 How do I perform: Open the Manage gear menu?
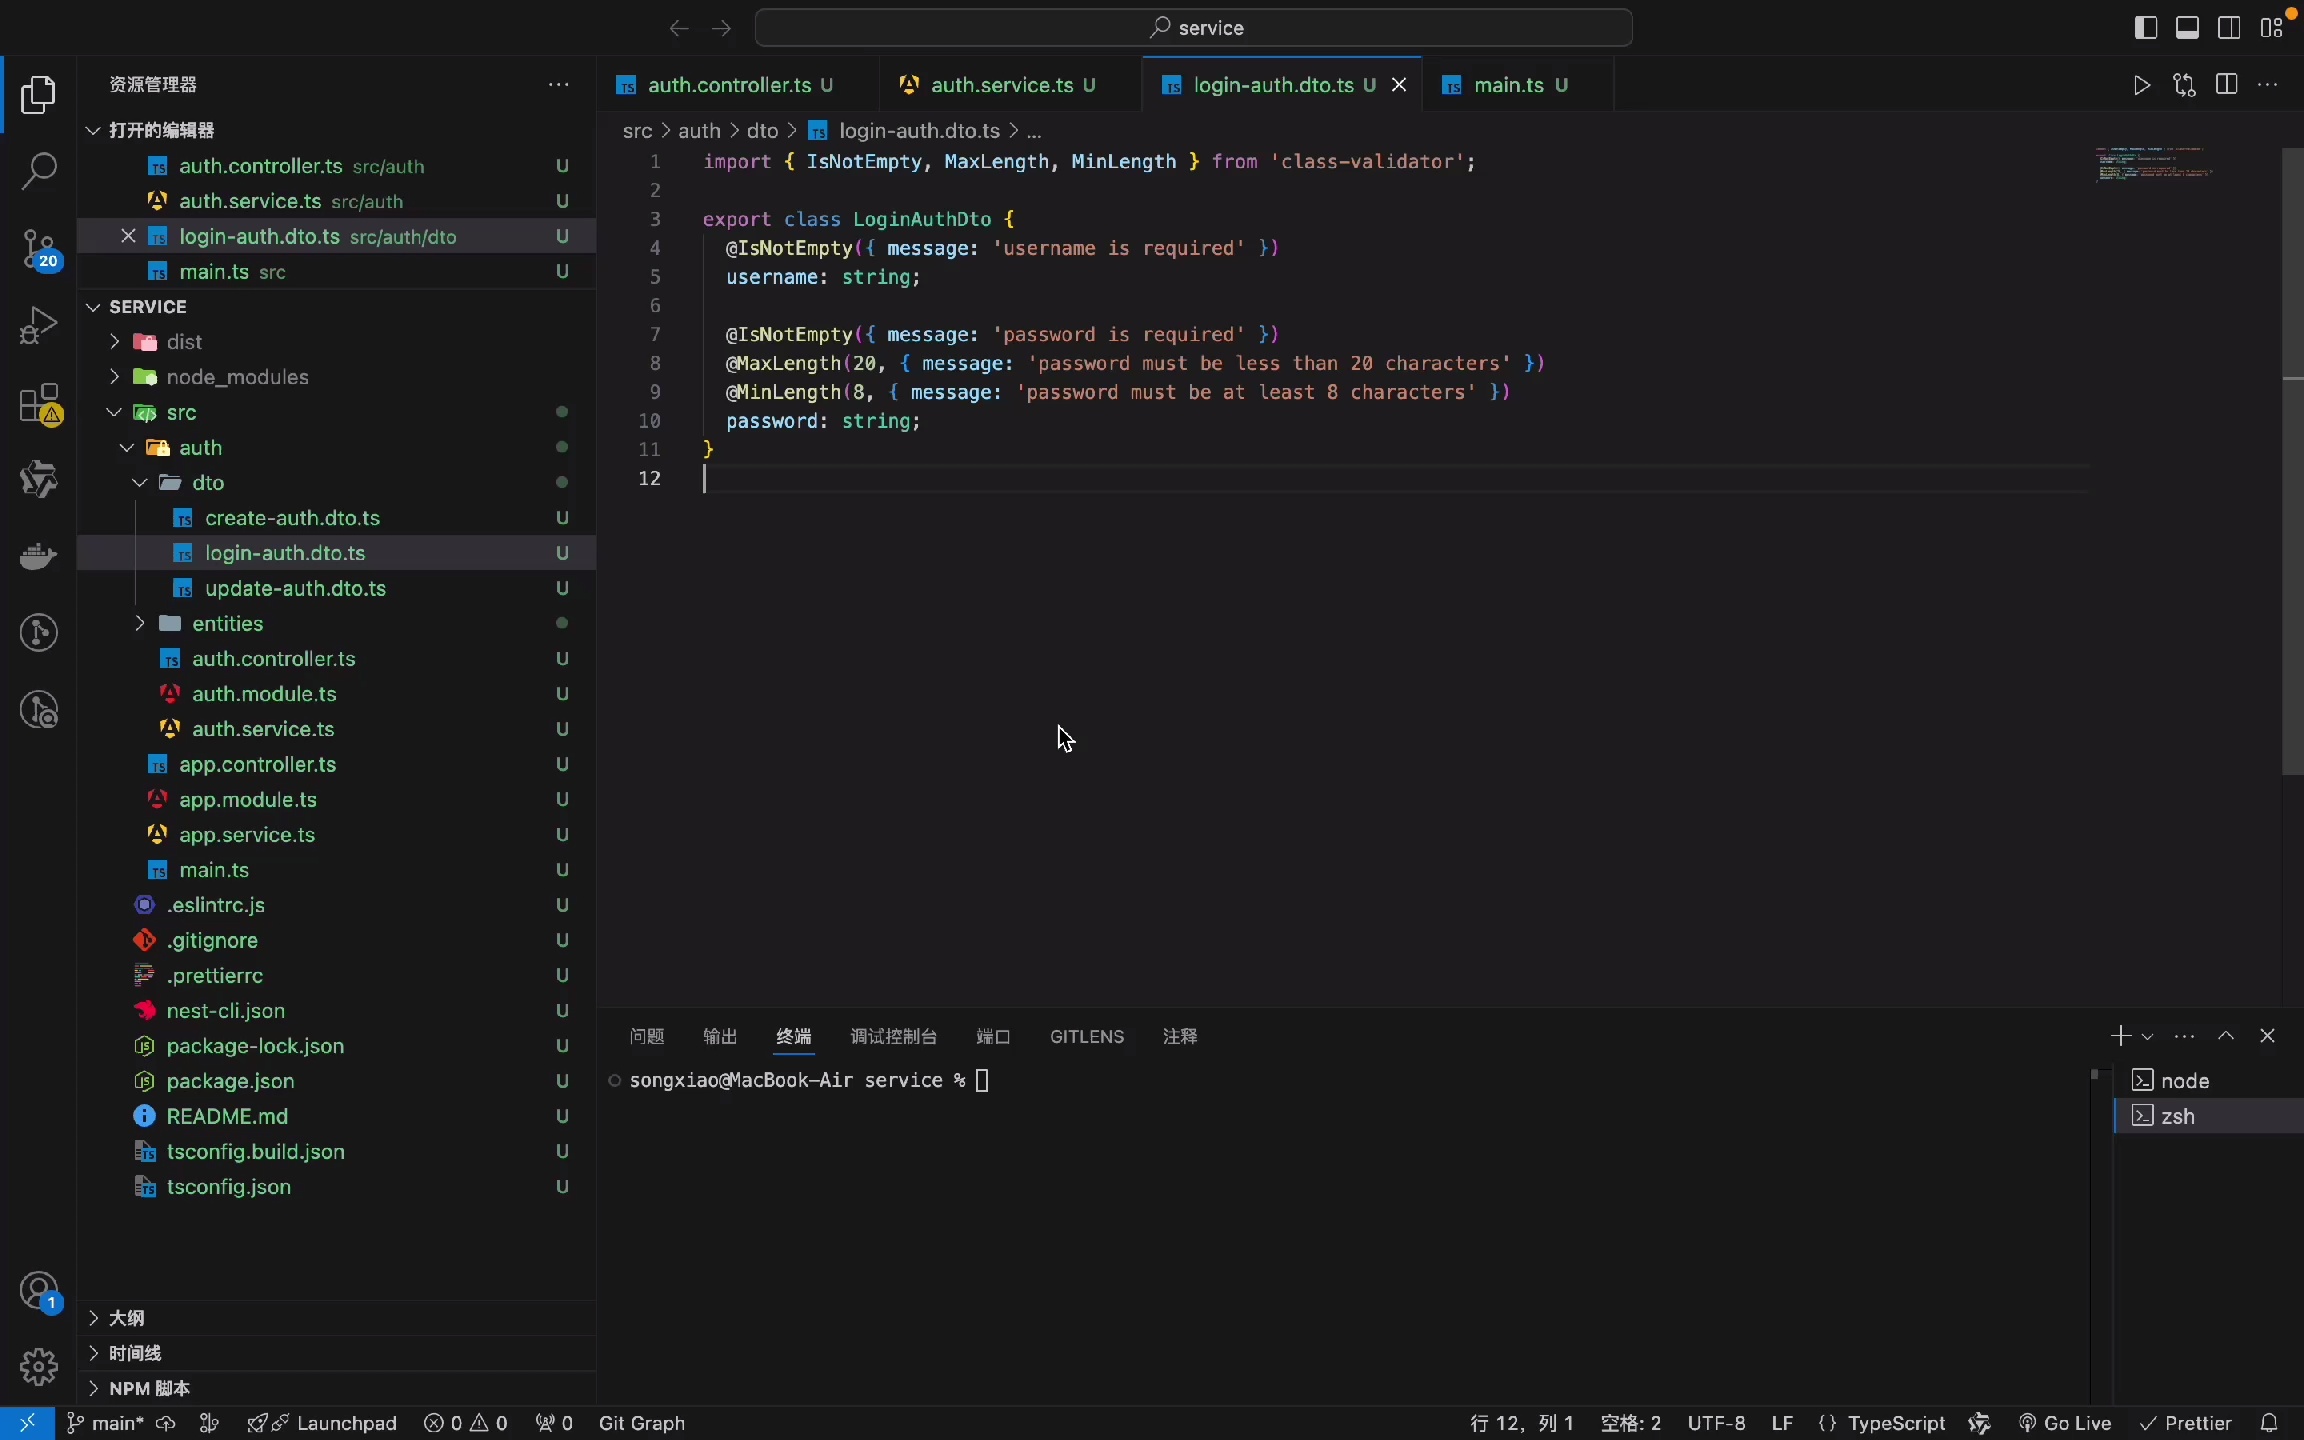coord(39,1367)
